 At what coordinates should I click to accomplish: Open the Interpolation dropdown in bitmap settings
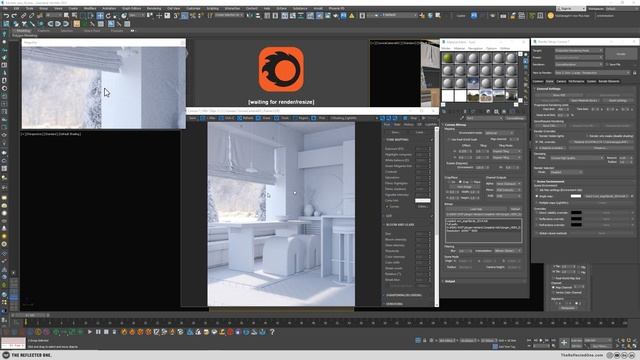click(508, 251)
